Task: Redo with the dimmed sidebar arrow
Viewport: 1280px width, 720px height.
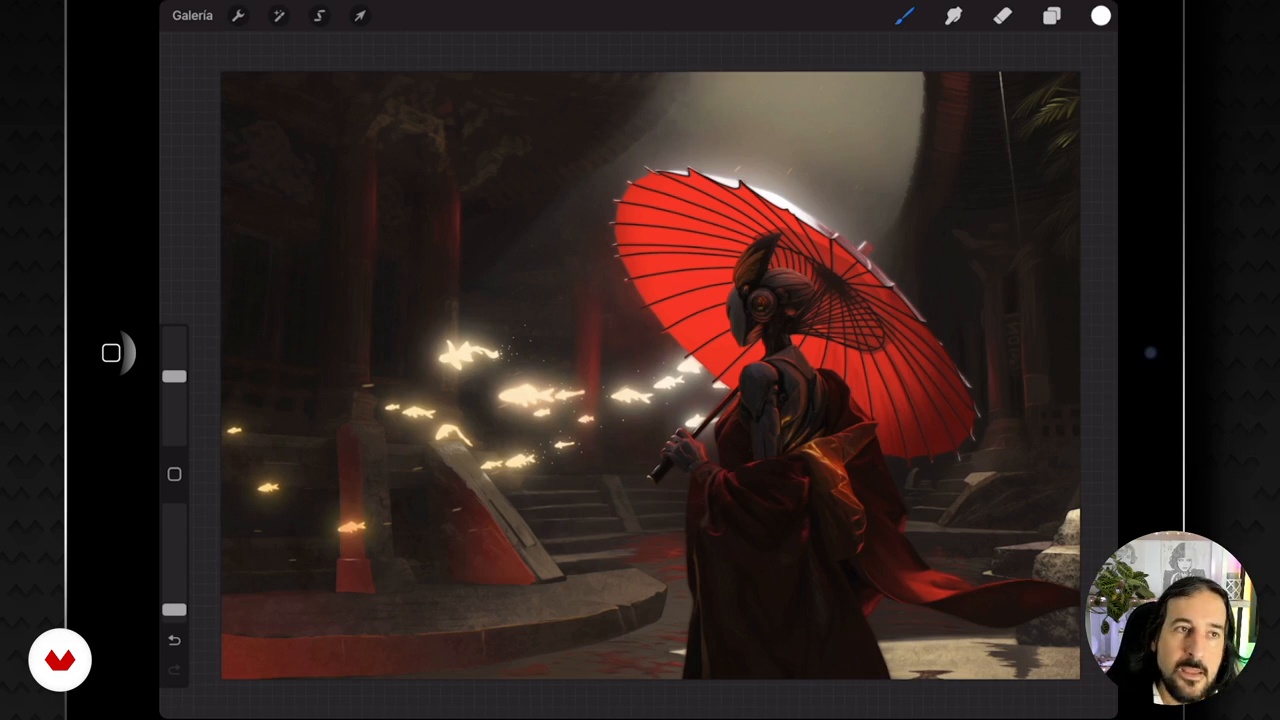Action: (174, 670)
